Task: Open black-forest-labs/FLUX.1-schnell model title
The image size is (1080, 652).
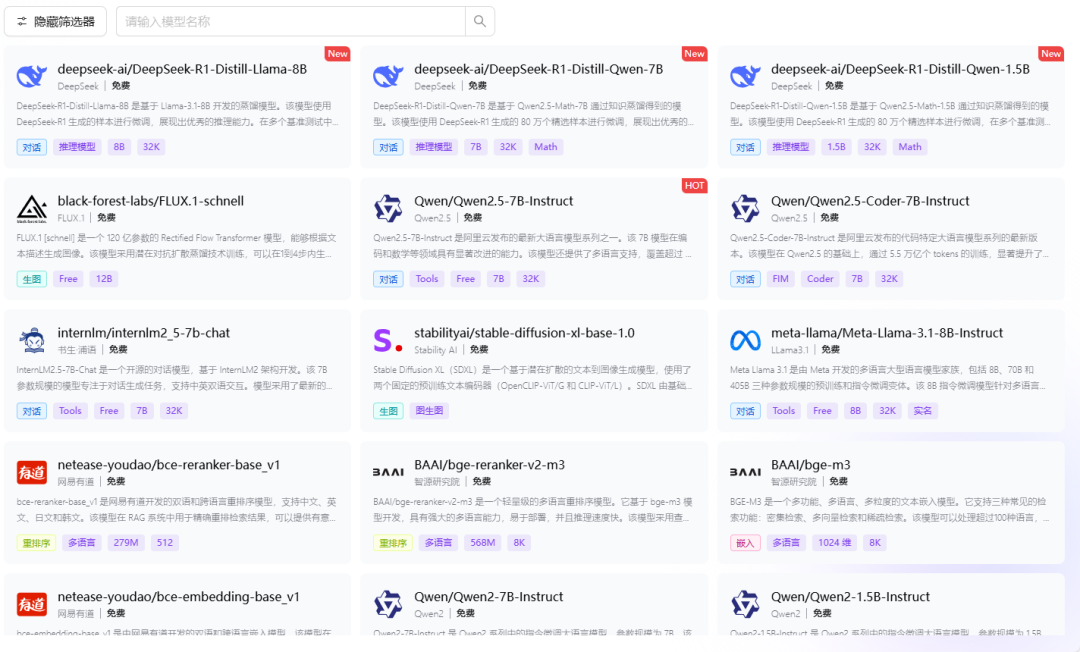Action: (x=151, y=201)
